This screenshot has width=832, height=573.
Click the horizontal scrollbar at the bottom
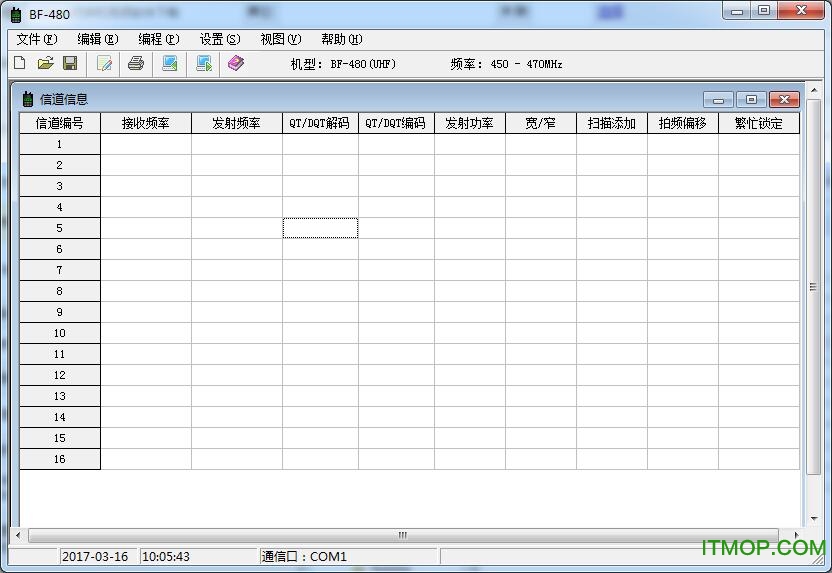[x=403, y=535]
